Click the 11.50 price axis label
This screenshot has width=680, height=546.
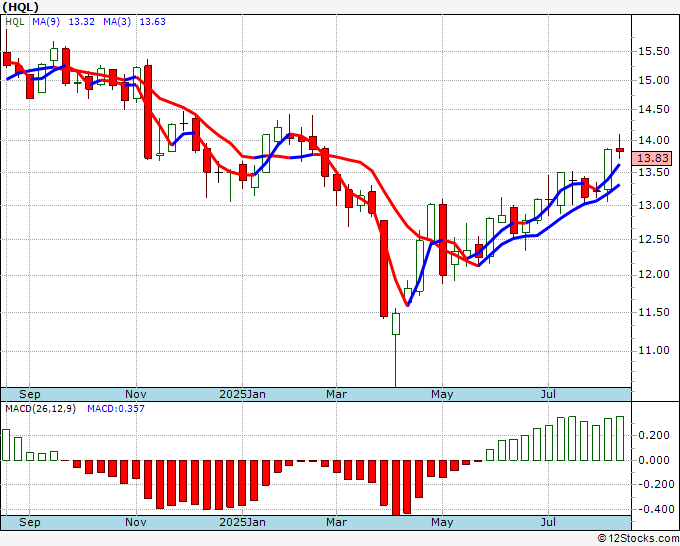654,312
